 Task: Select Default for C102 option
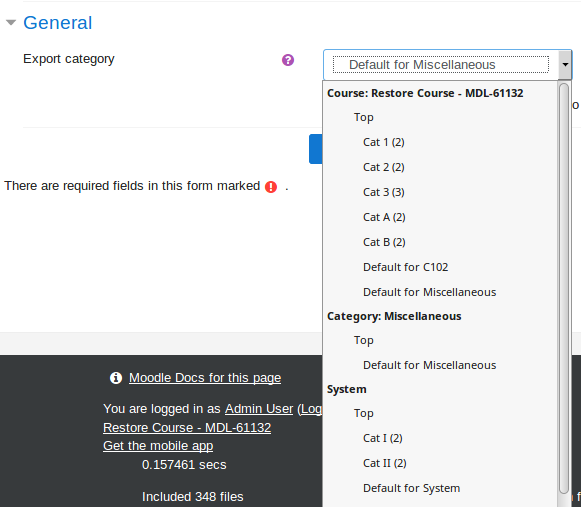click(406, 267)
